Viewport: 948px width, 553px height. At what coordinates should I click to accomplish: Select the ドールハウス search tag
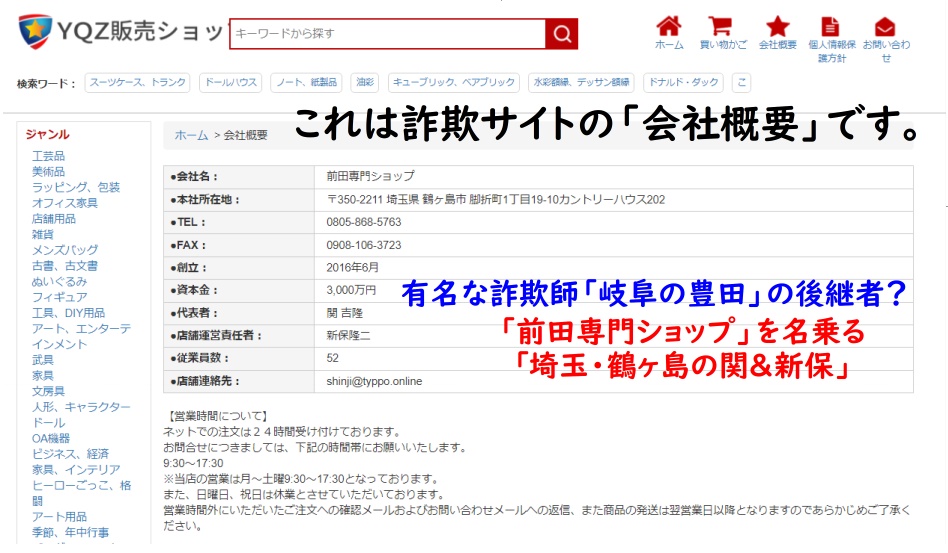tap(229, 83)
